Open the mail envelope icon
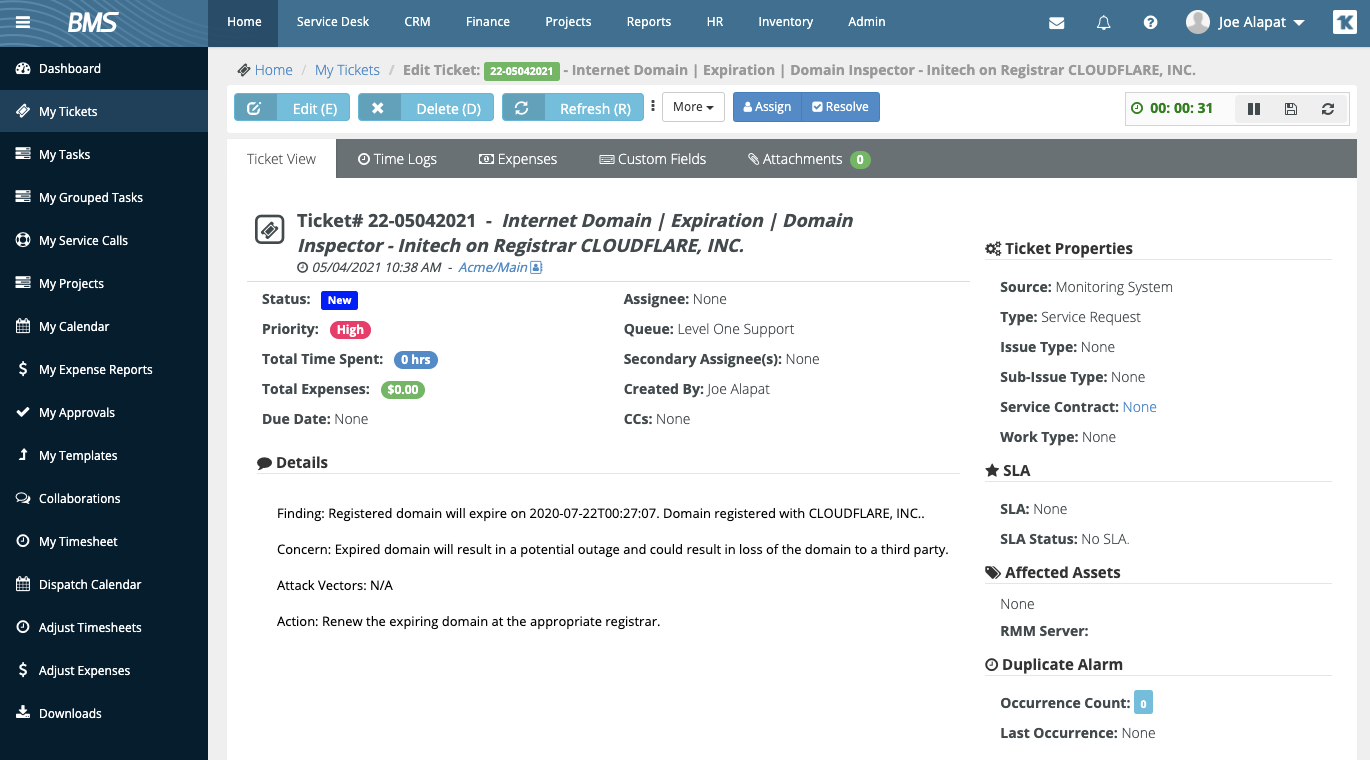This screenshot has height=760, width=1370. tap(1056, 22)
